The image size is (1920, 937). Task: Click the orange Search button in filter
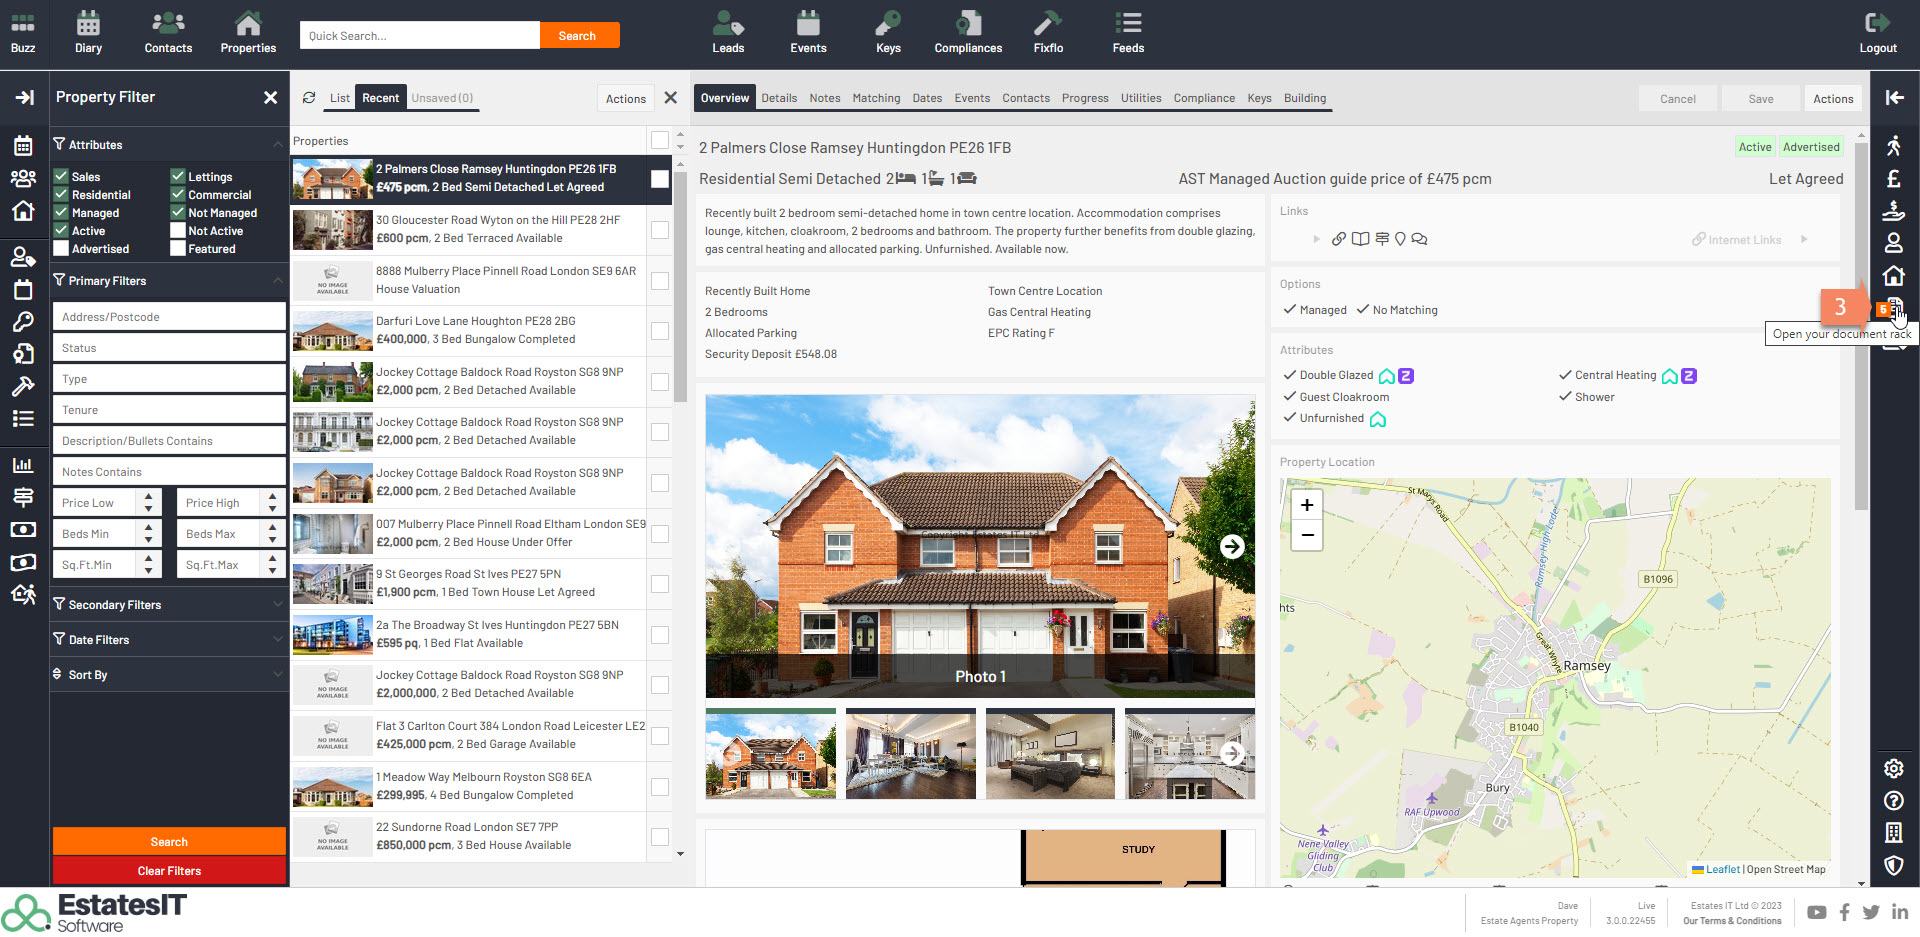(x=169, y=842)
